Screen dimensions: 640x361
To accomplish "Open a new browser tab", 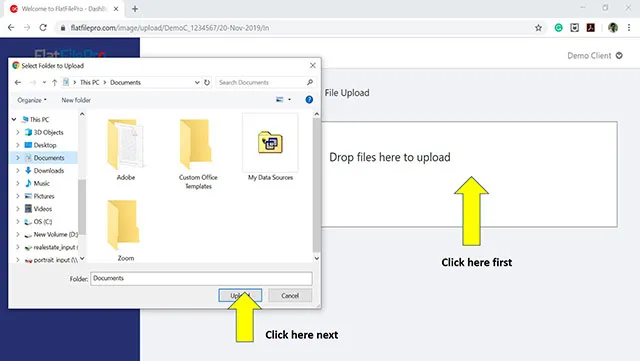I will 135,9.
